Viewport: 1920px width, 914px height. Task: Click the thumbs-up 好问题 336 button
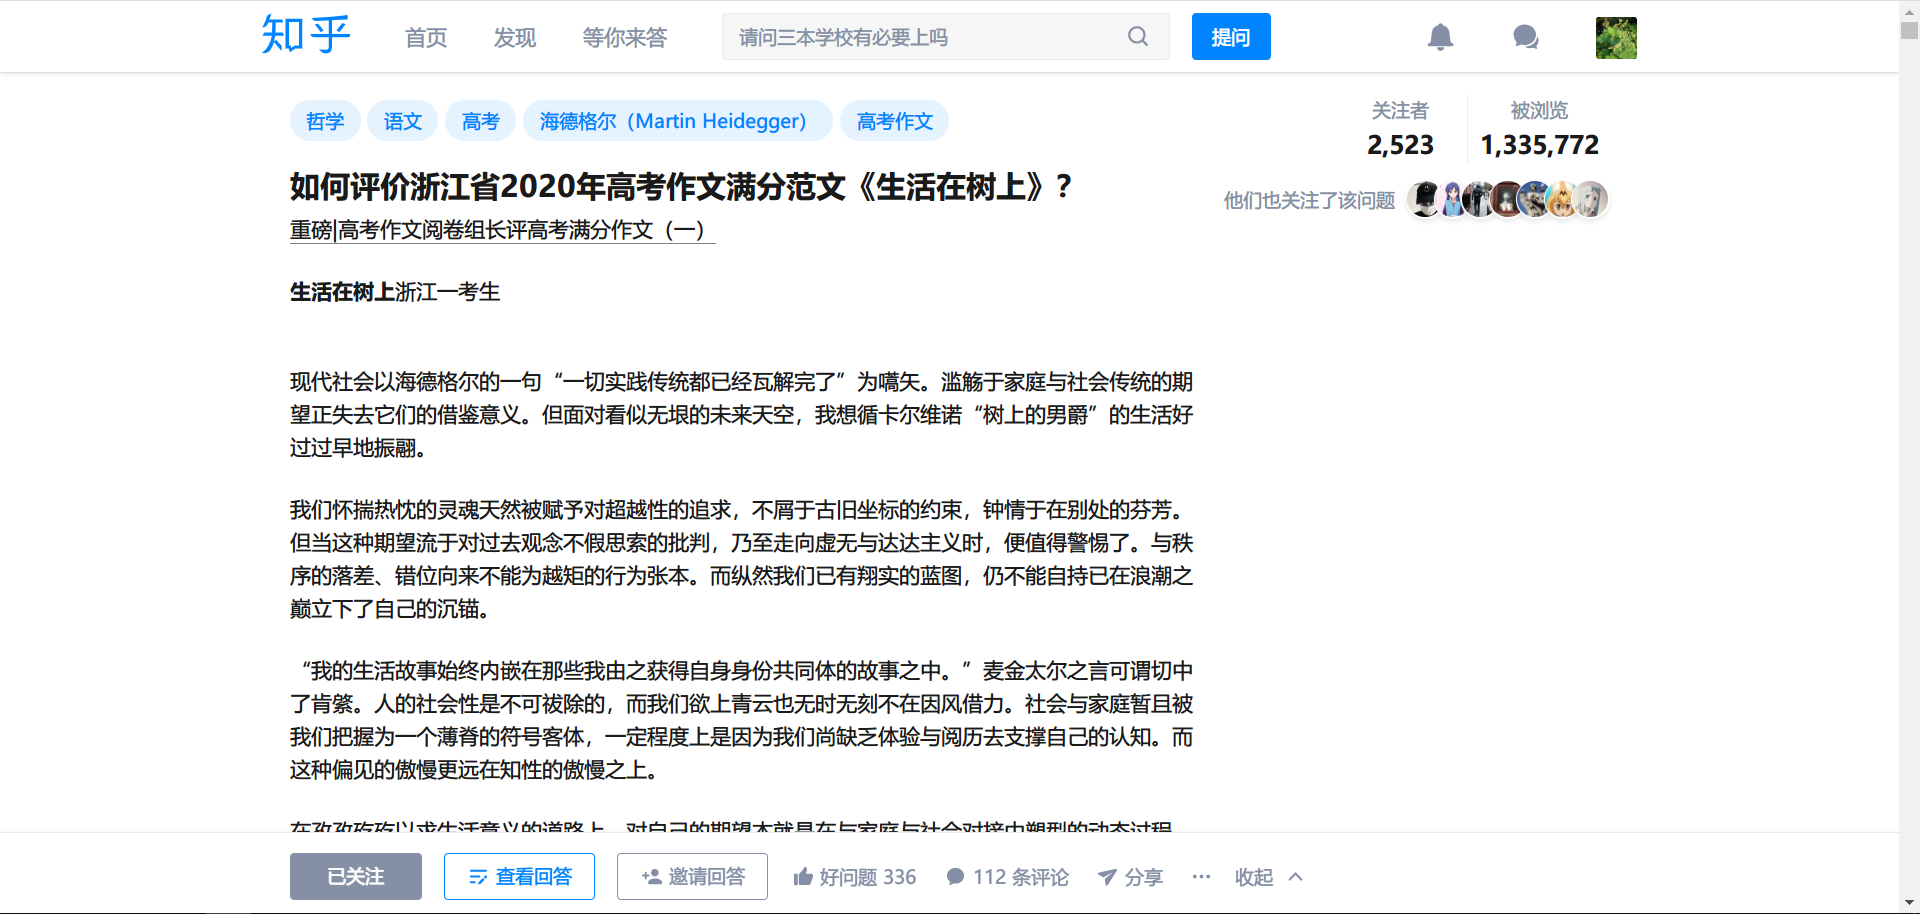(854, 877)
